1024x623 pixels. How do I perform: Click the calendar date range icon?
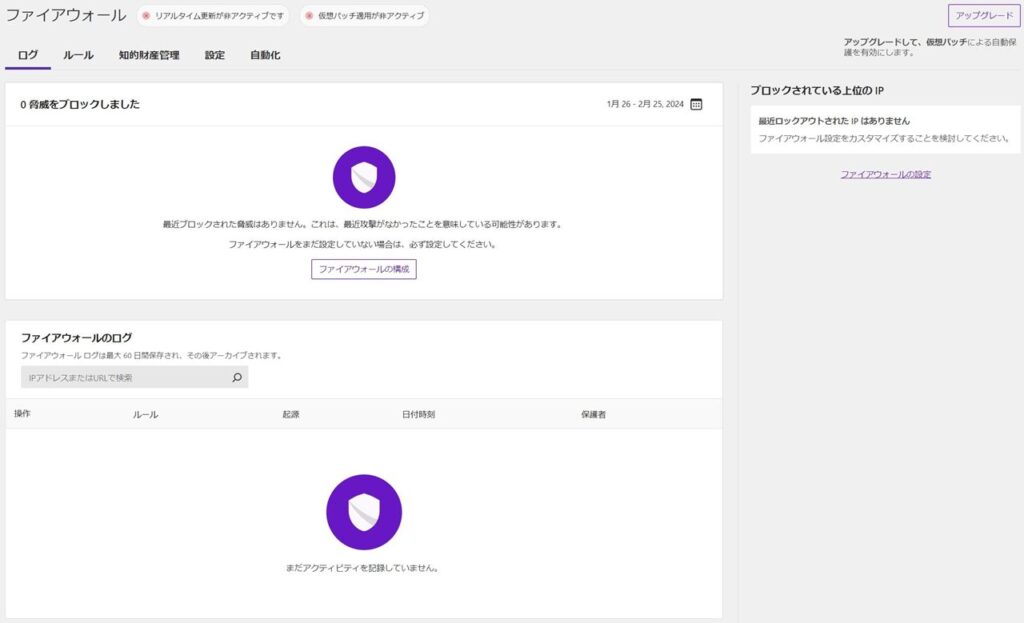(696, 104)
